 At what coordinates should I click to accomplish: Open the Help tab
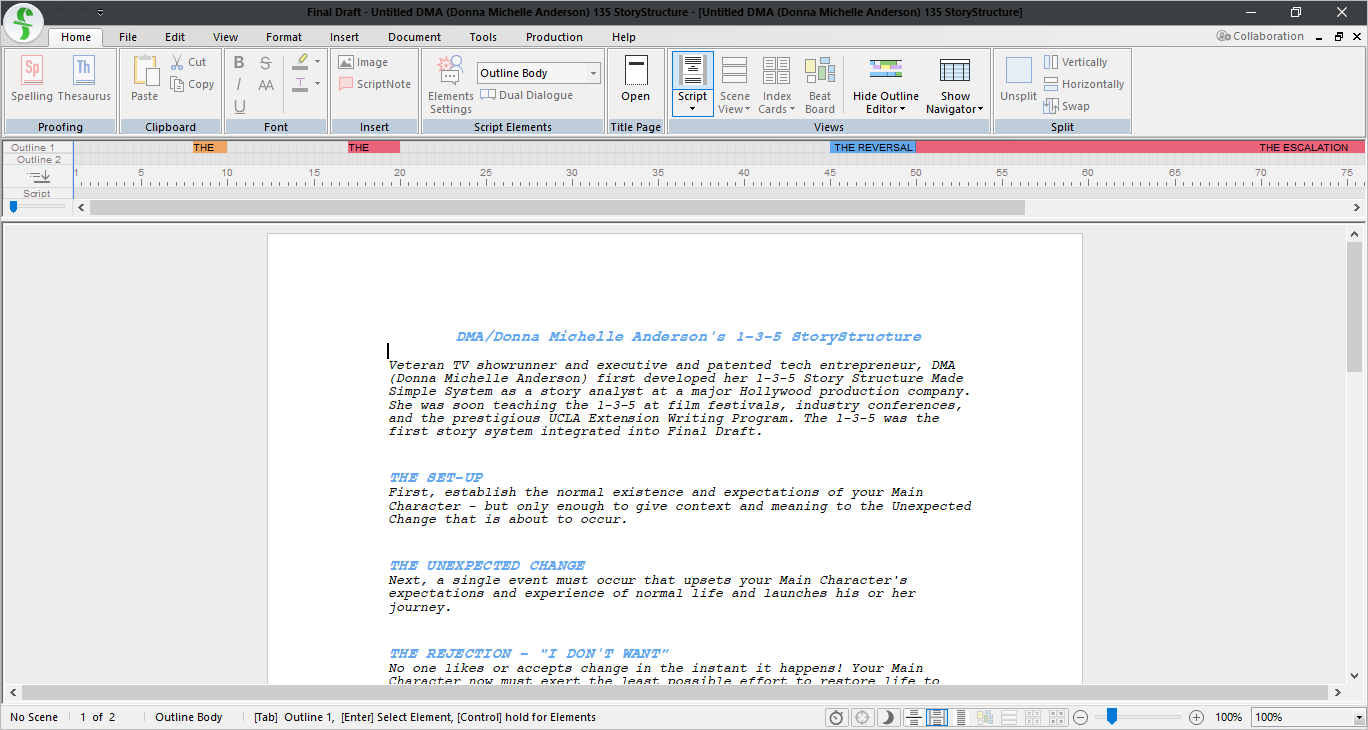click(x=624, y=37)
